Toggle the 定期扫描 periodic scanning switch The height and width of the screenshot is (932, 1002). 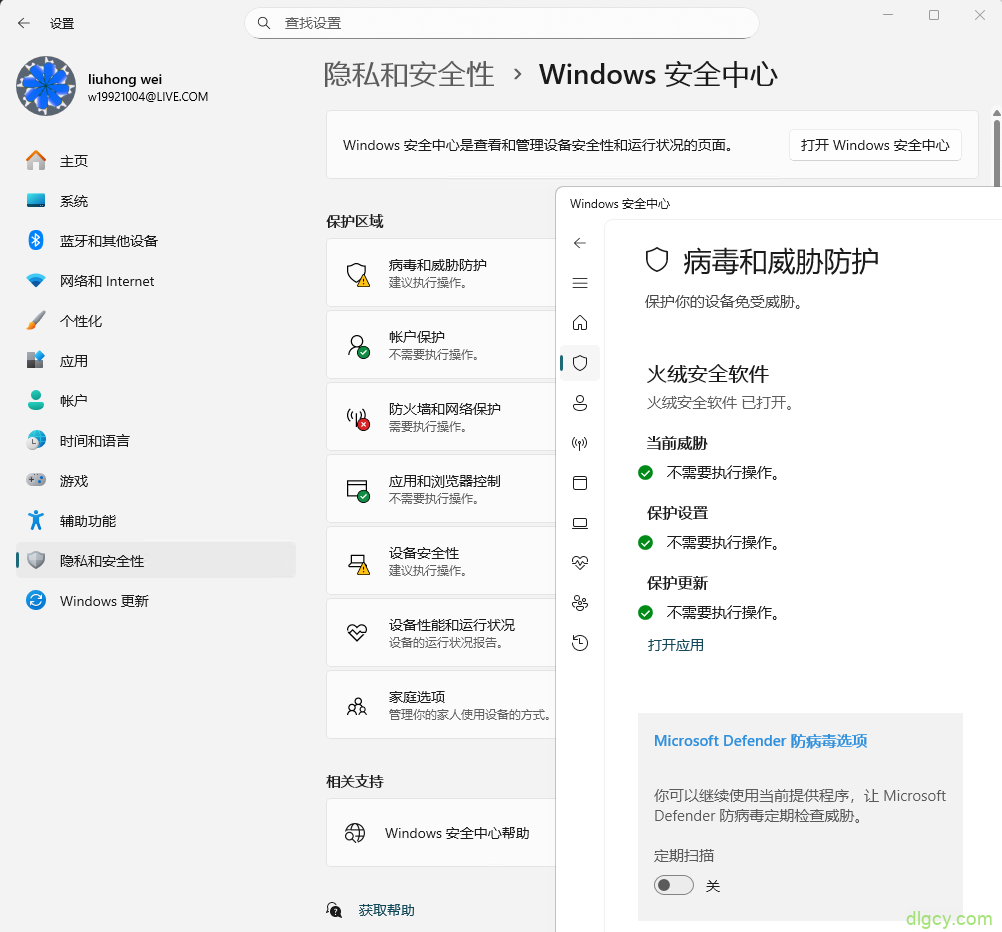(x=674, y=885)
